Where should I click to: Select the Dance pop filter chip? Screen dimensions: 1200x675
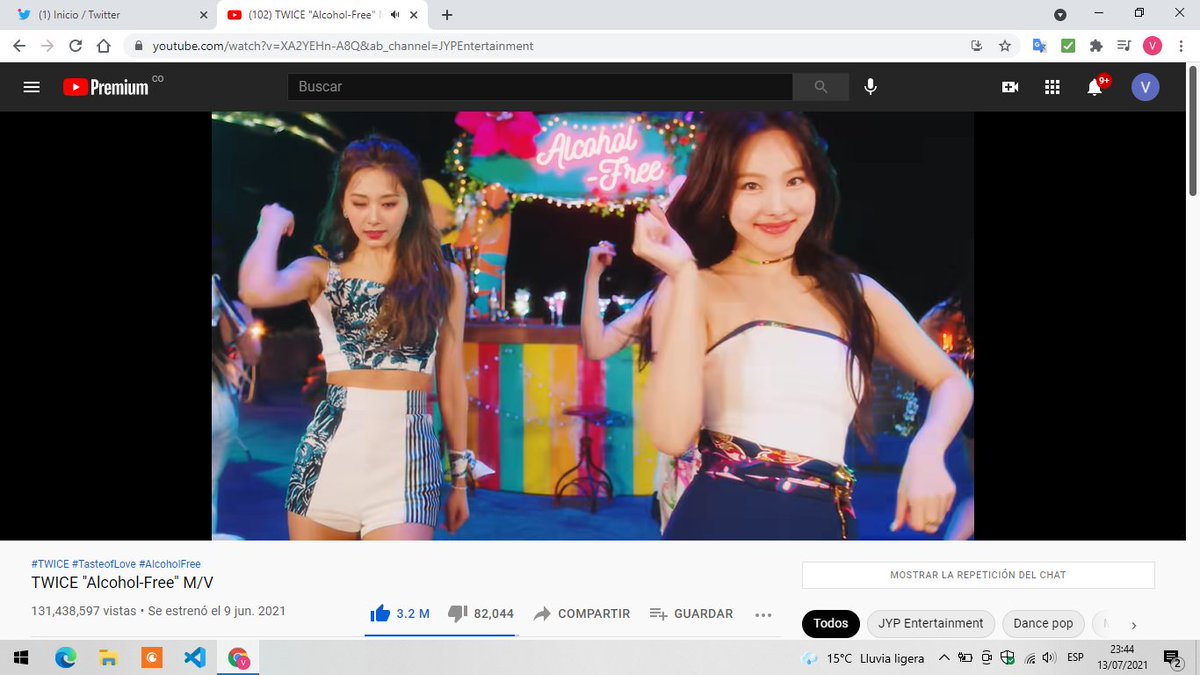click(x=1043, y=623)
